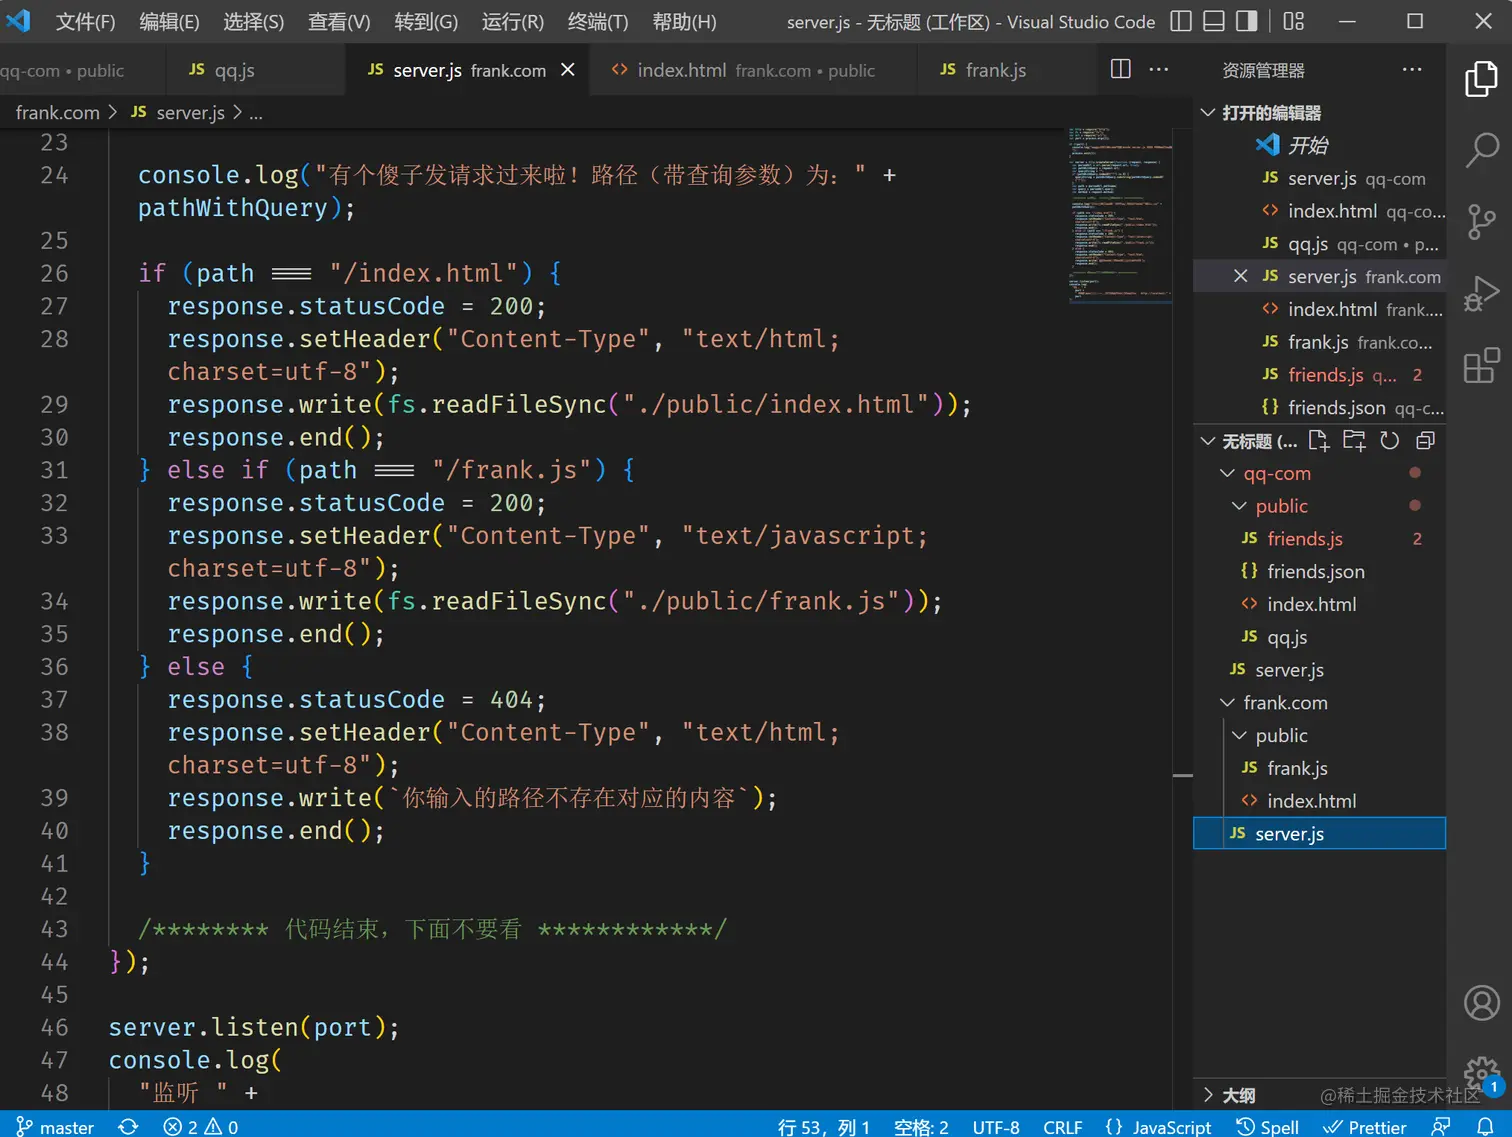Open the Search view in activity bar
This screenshot has height=1137, width=1512.
click(1481, 150)
